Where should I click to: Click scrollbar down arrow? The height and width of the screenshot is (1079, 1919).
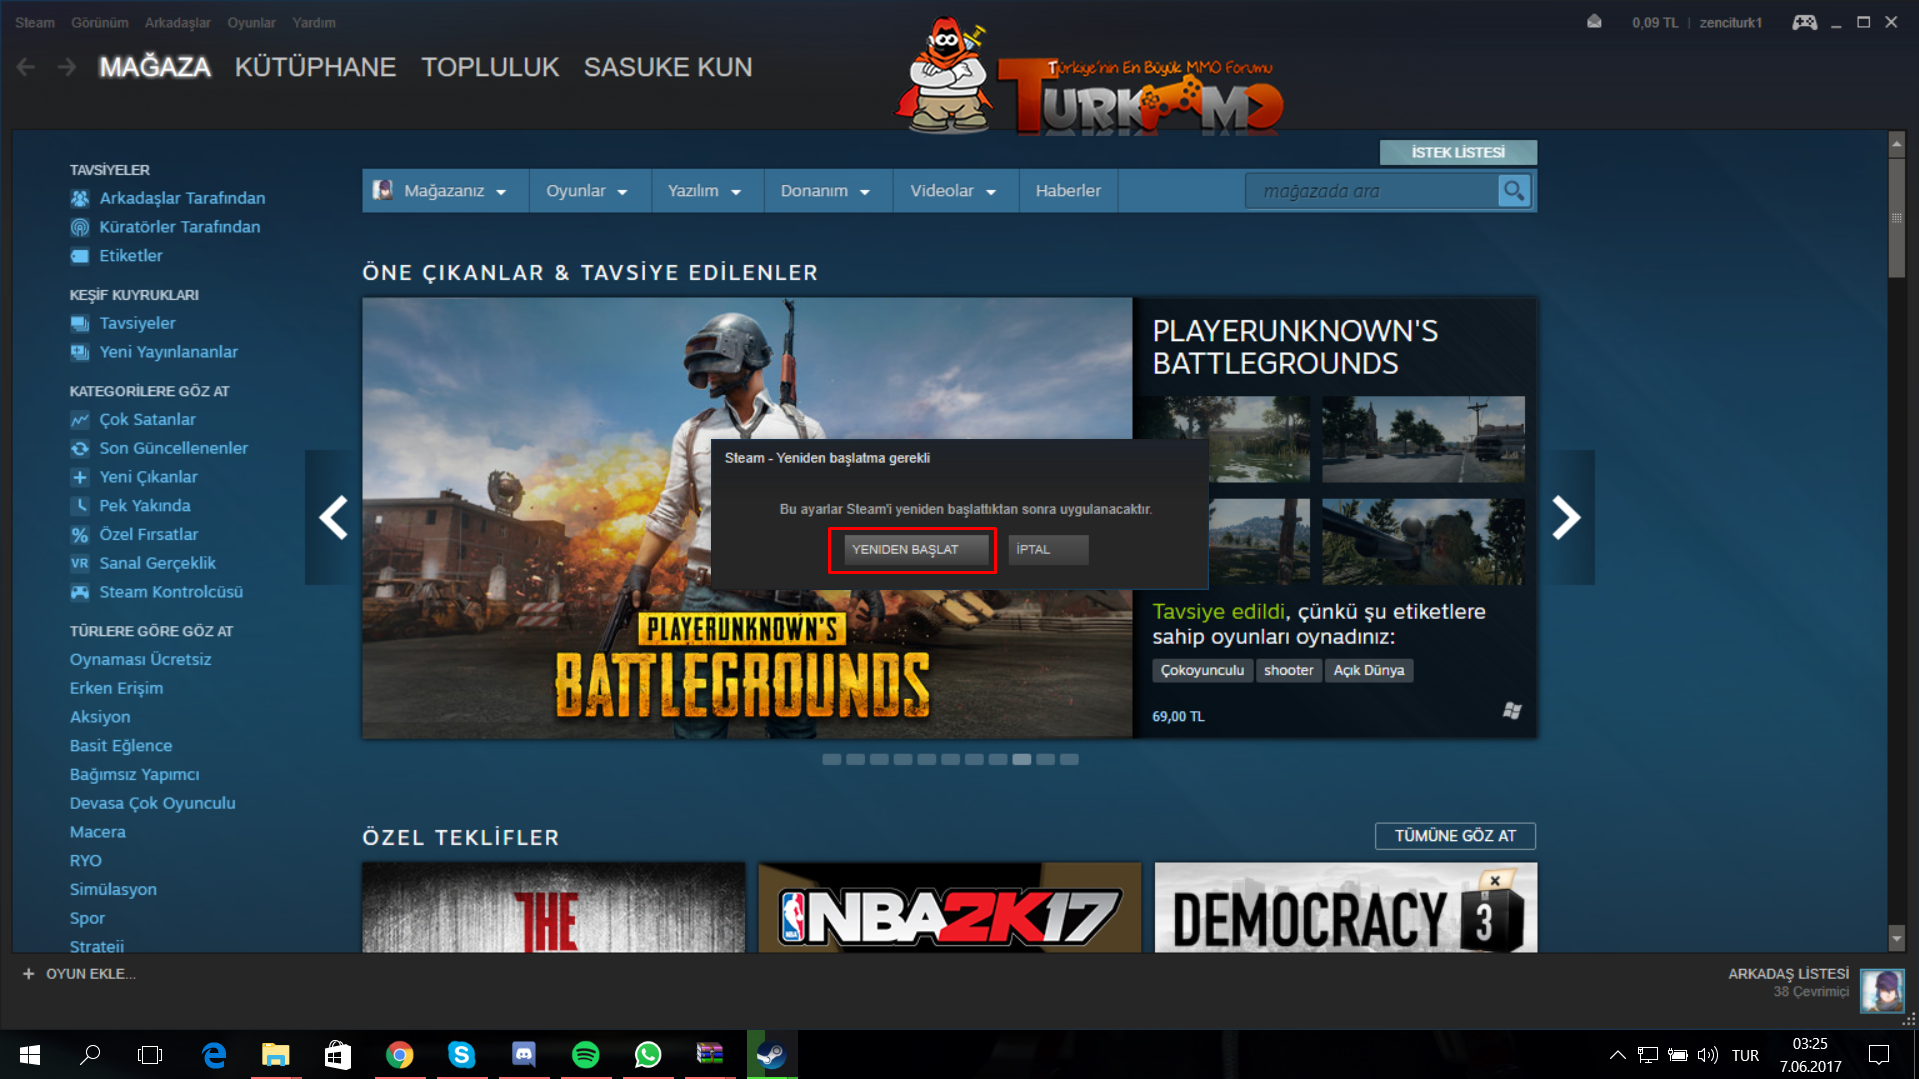coord(1896,938)
